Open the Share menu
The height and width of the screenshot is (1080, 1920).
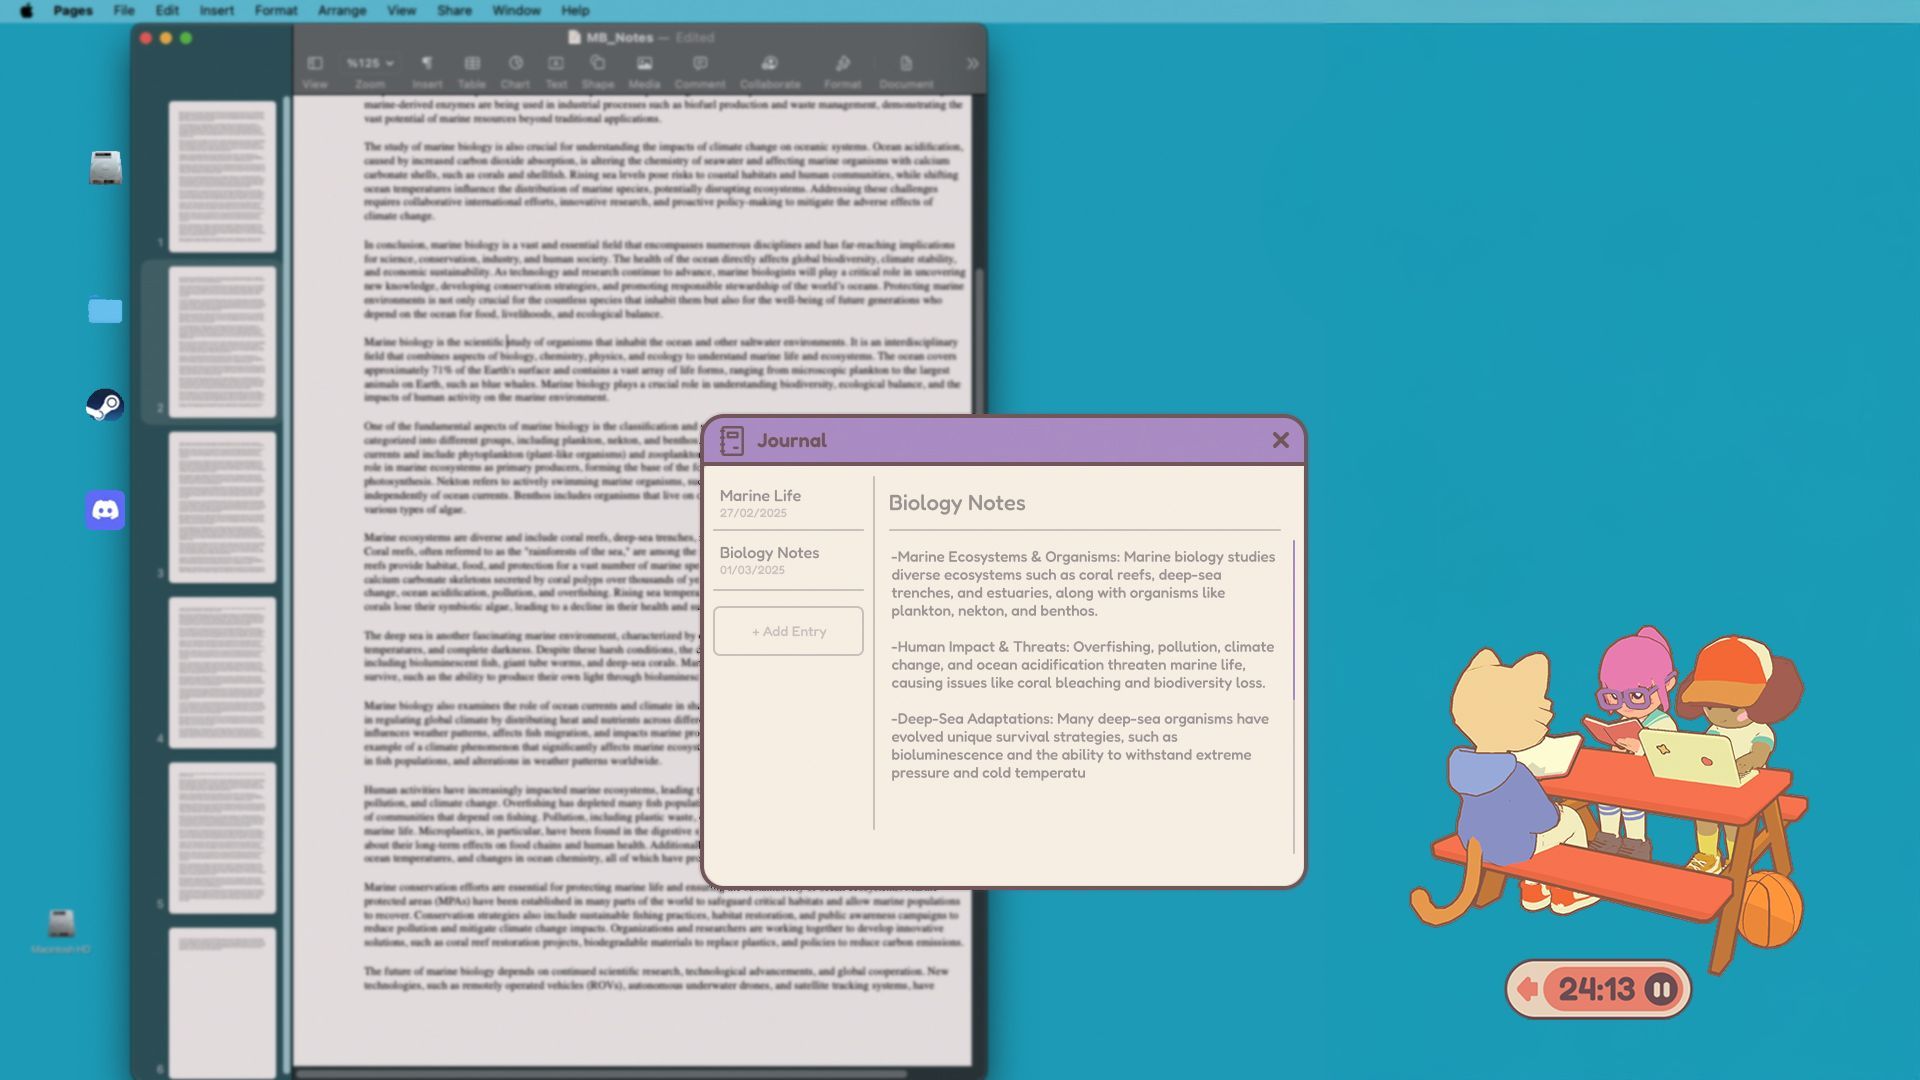454,10
